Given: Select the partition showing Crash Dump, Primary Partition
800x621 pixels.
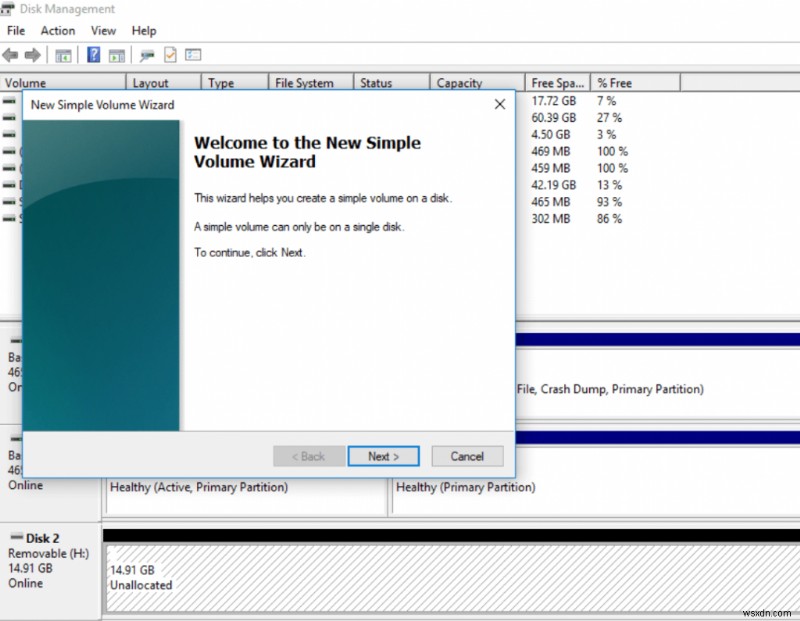Looking at the screenshot, I should (658, 383).
